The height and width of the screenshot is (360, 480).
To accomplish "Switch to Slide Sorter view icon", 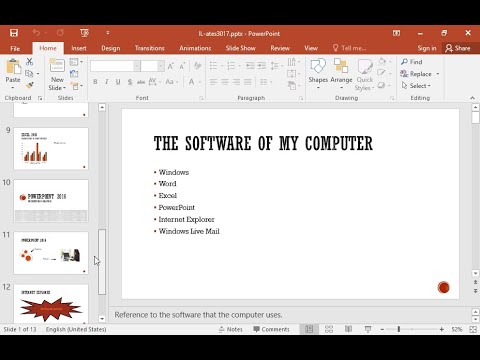I will click(x=329, y=329).
